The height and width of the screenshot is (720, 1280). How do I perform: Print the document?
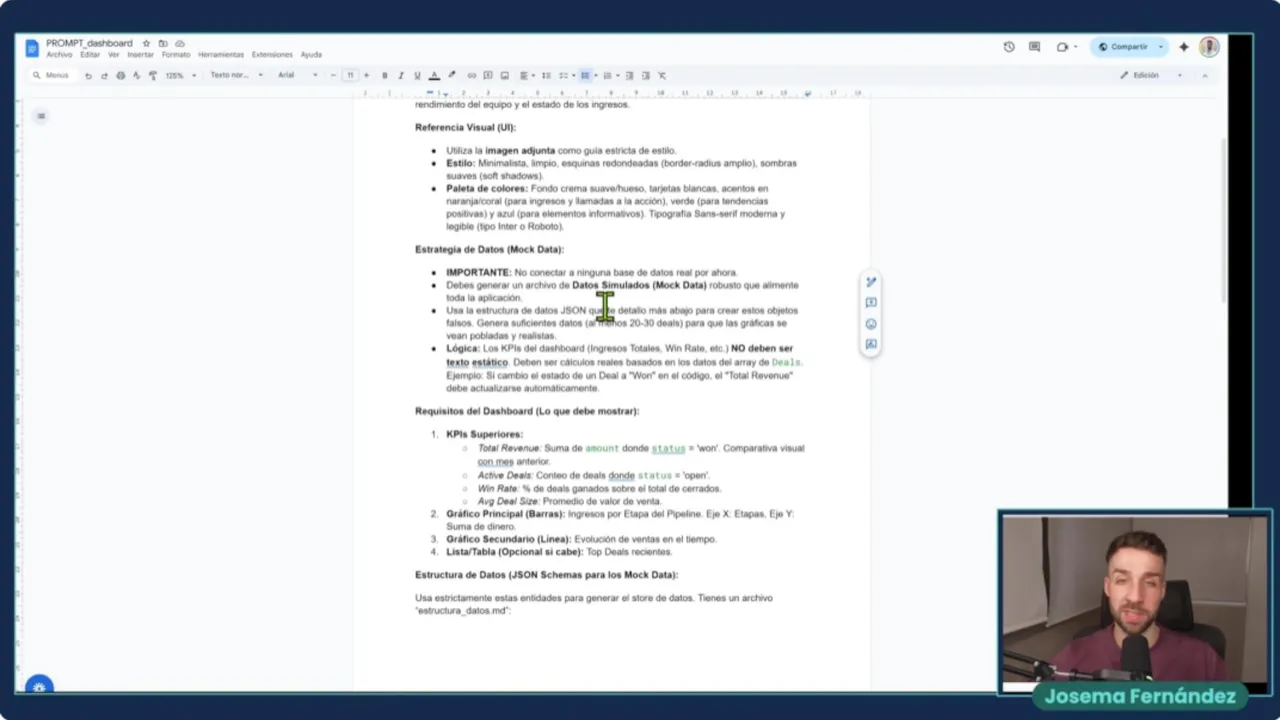121,75
